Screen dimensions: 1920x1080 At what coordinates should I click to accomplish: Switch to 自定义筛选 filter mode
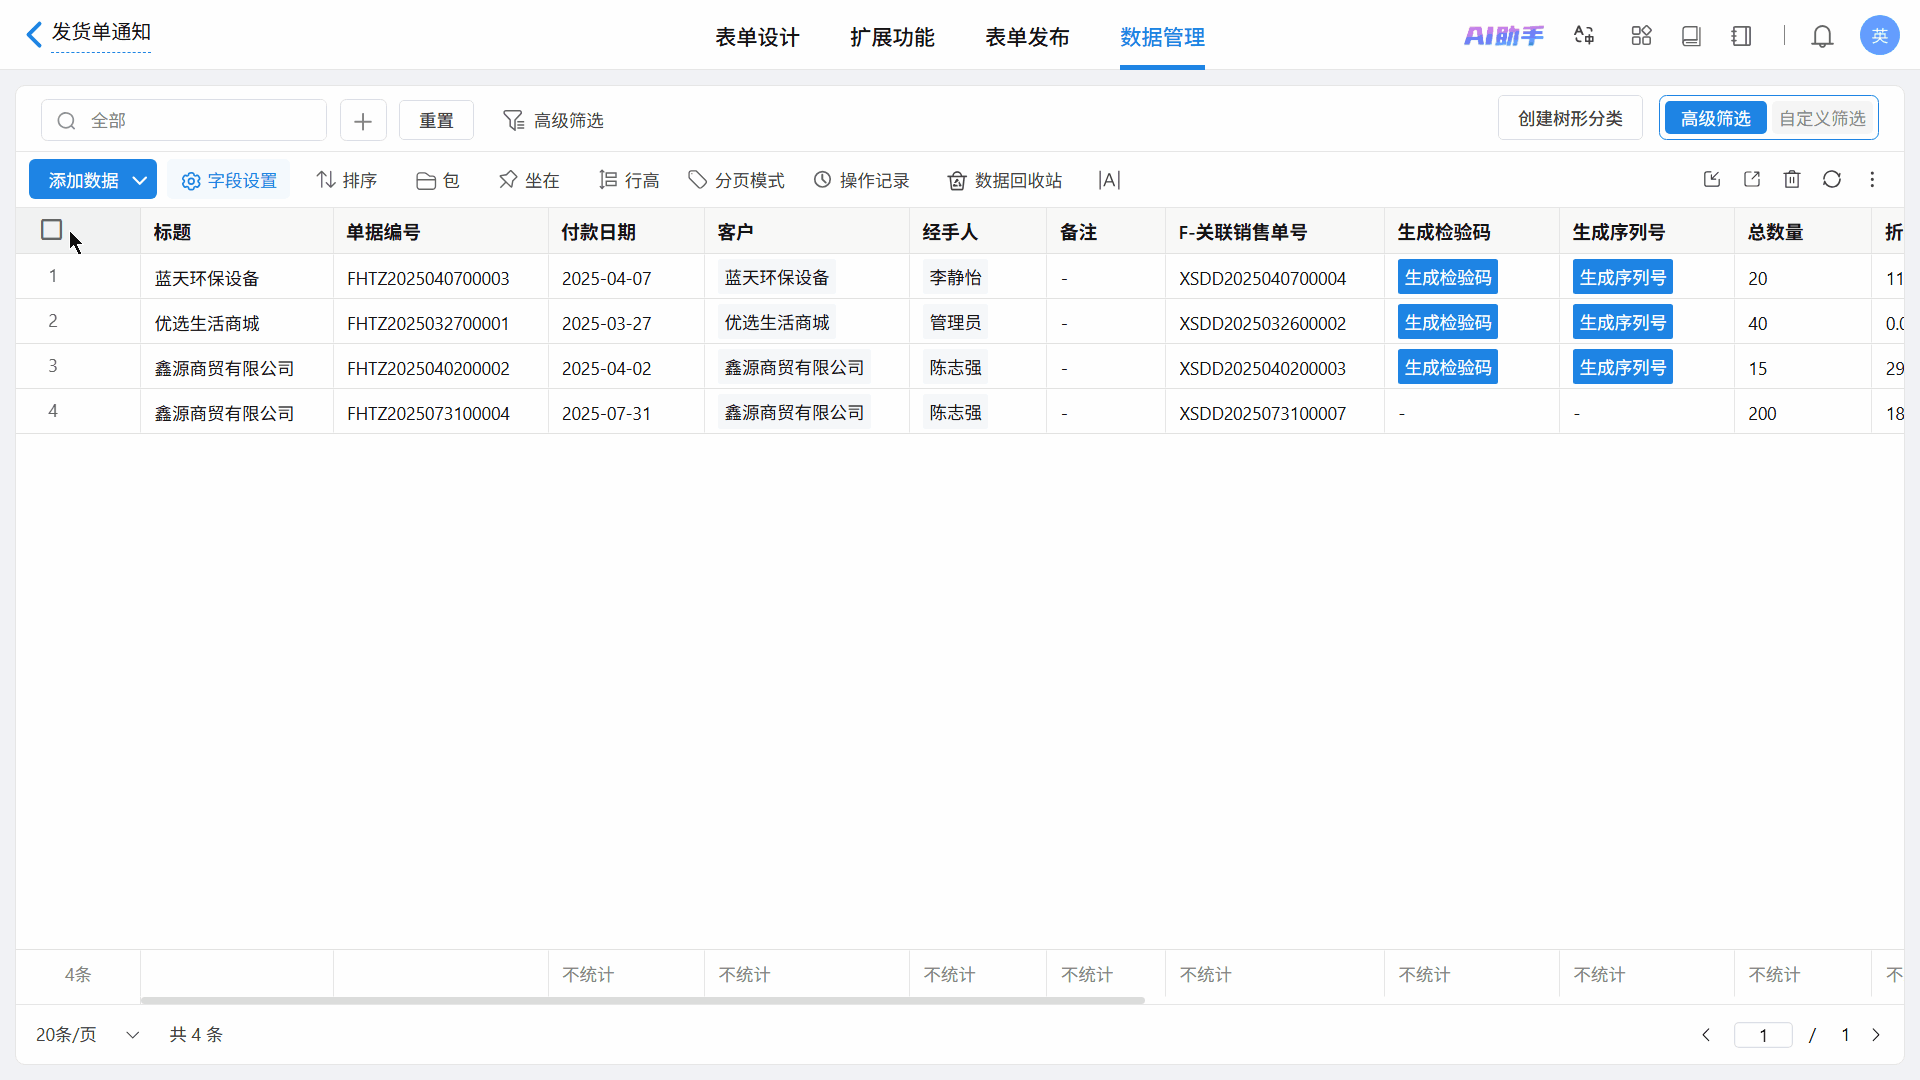pos(1822,118)
